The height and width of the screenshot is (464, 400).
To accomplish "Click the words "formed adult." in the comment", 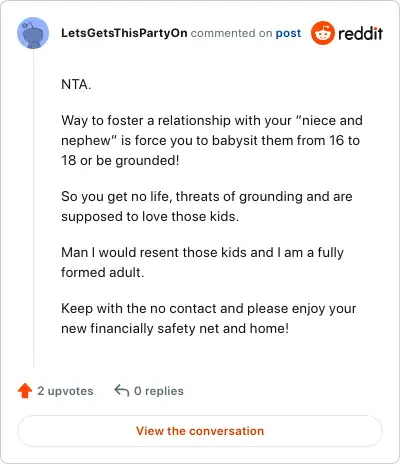I will point(103,272).
